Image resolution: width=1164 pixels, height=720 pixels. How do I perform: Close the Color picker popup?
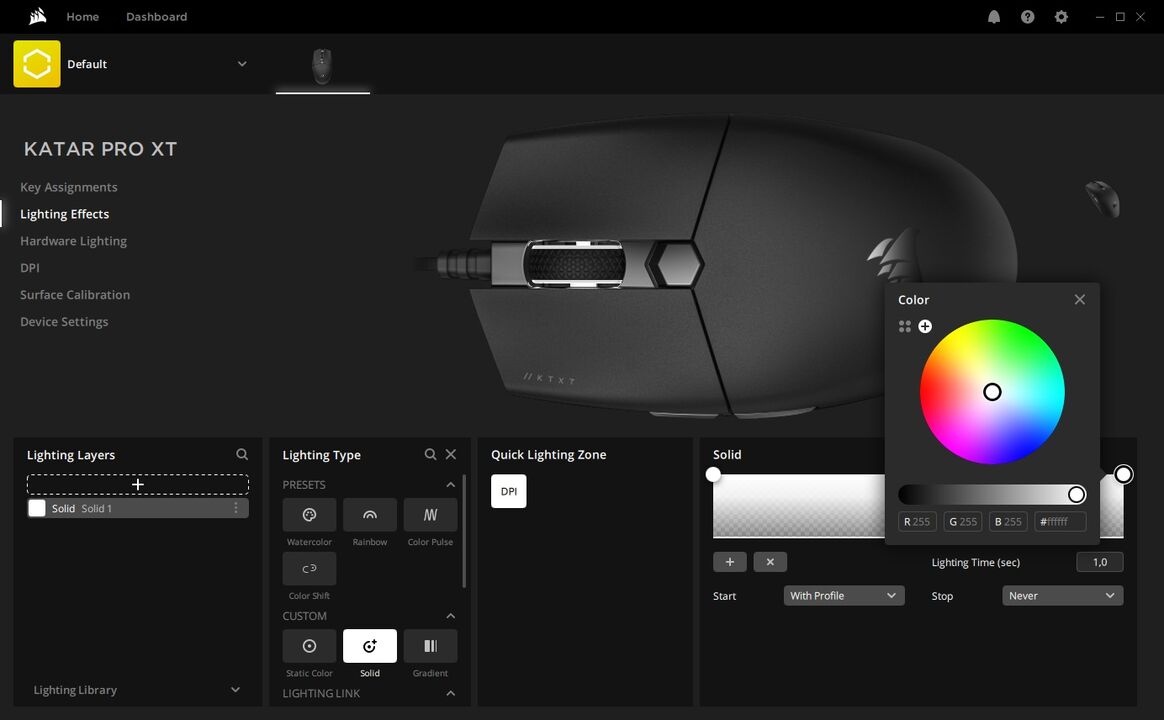[1079, 299]
